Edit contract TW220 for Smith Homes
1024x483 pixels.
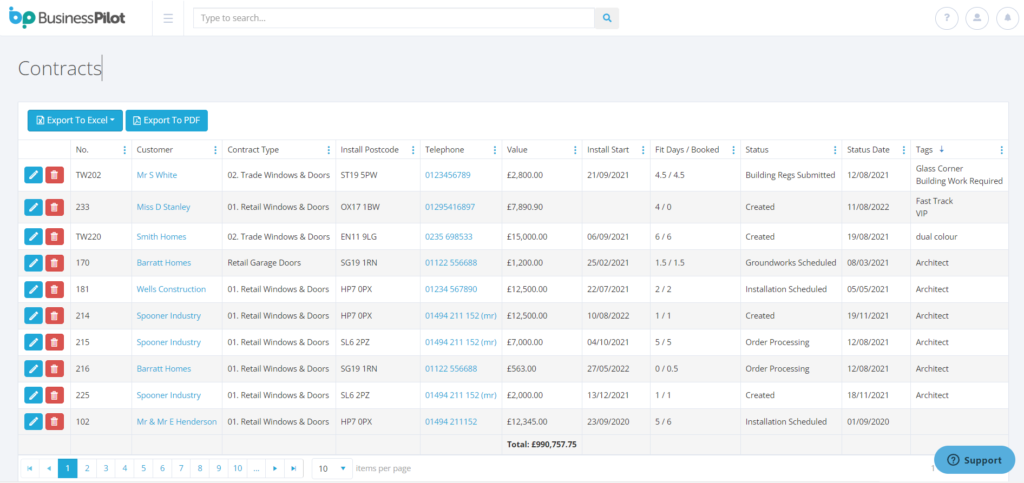click(33, 237)
